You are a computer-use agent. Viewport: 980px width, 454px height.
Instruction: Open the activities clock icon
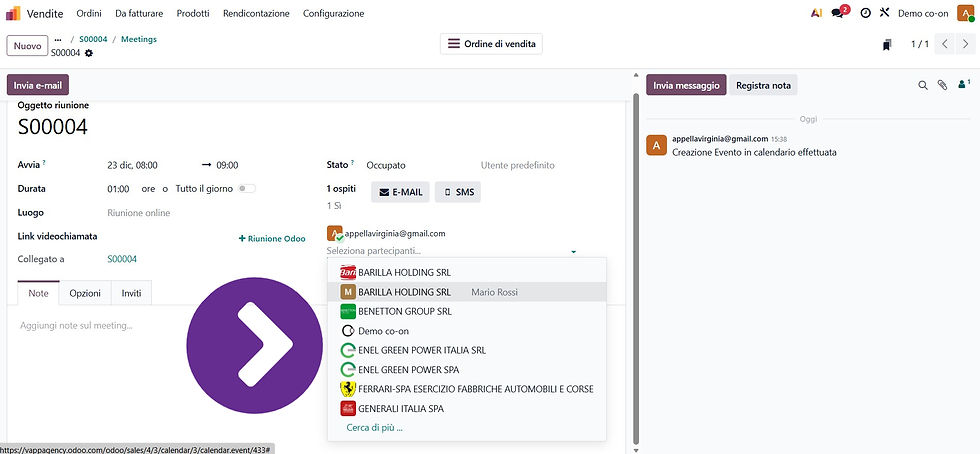pos(865,13)
